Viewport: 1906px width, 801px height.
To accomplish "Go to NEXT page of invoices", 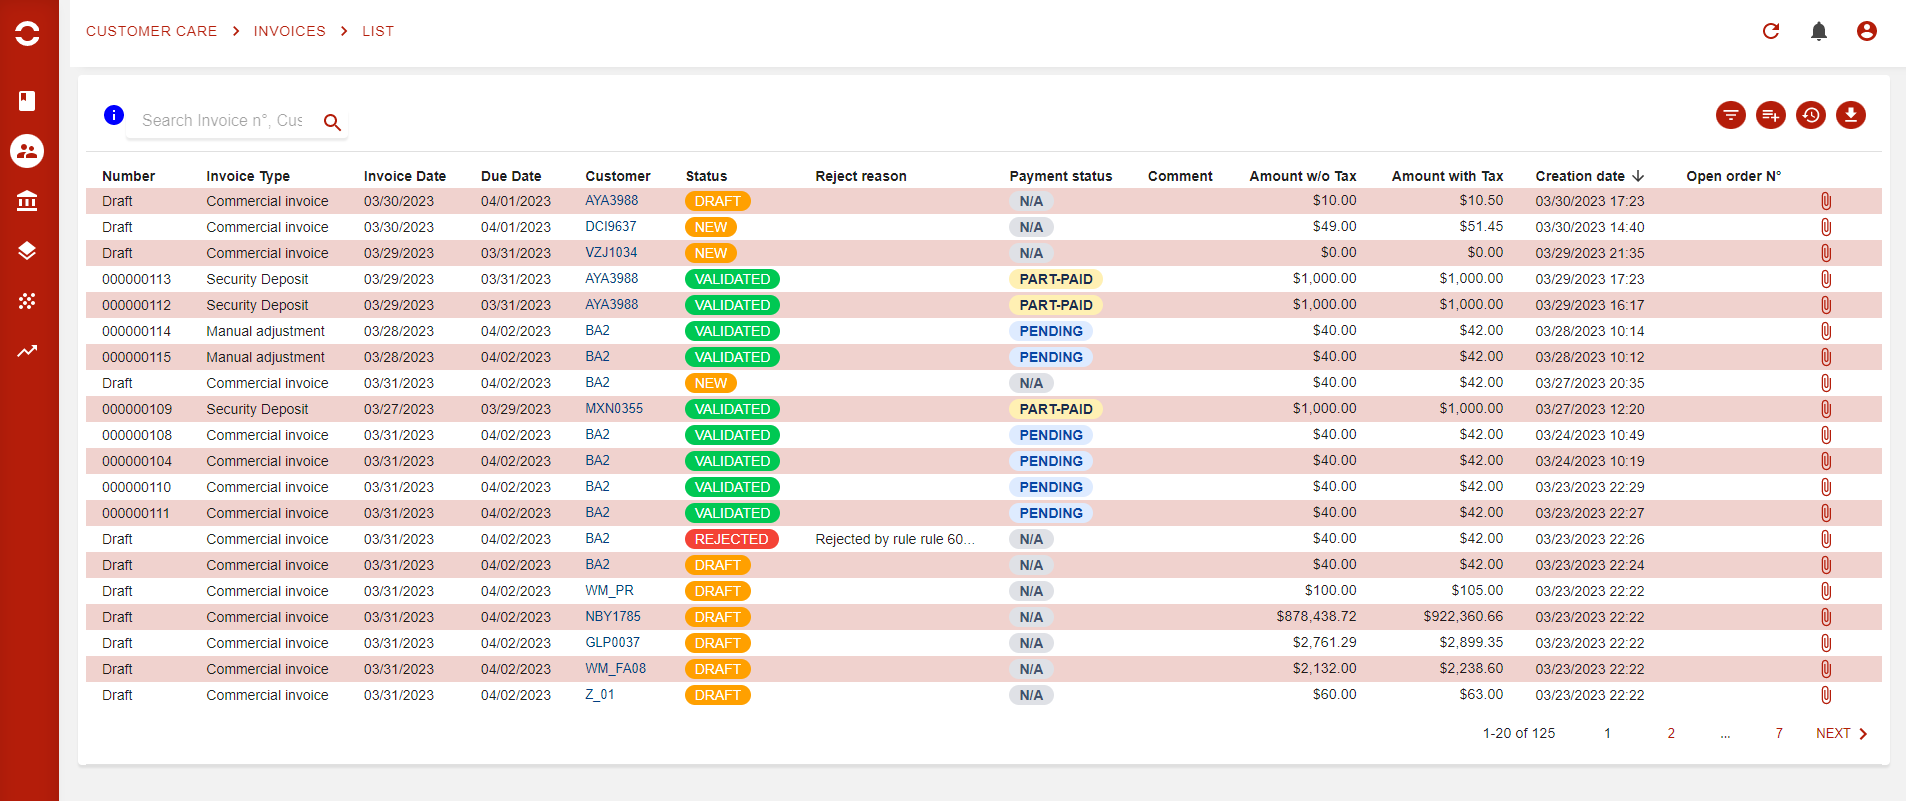I will 1841,733.
